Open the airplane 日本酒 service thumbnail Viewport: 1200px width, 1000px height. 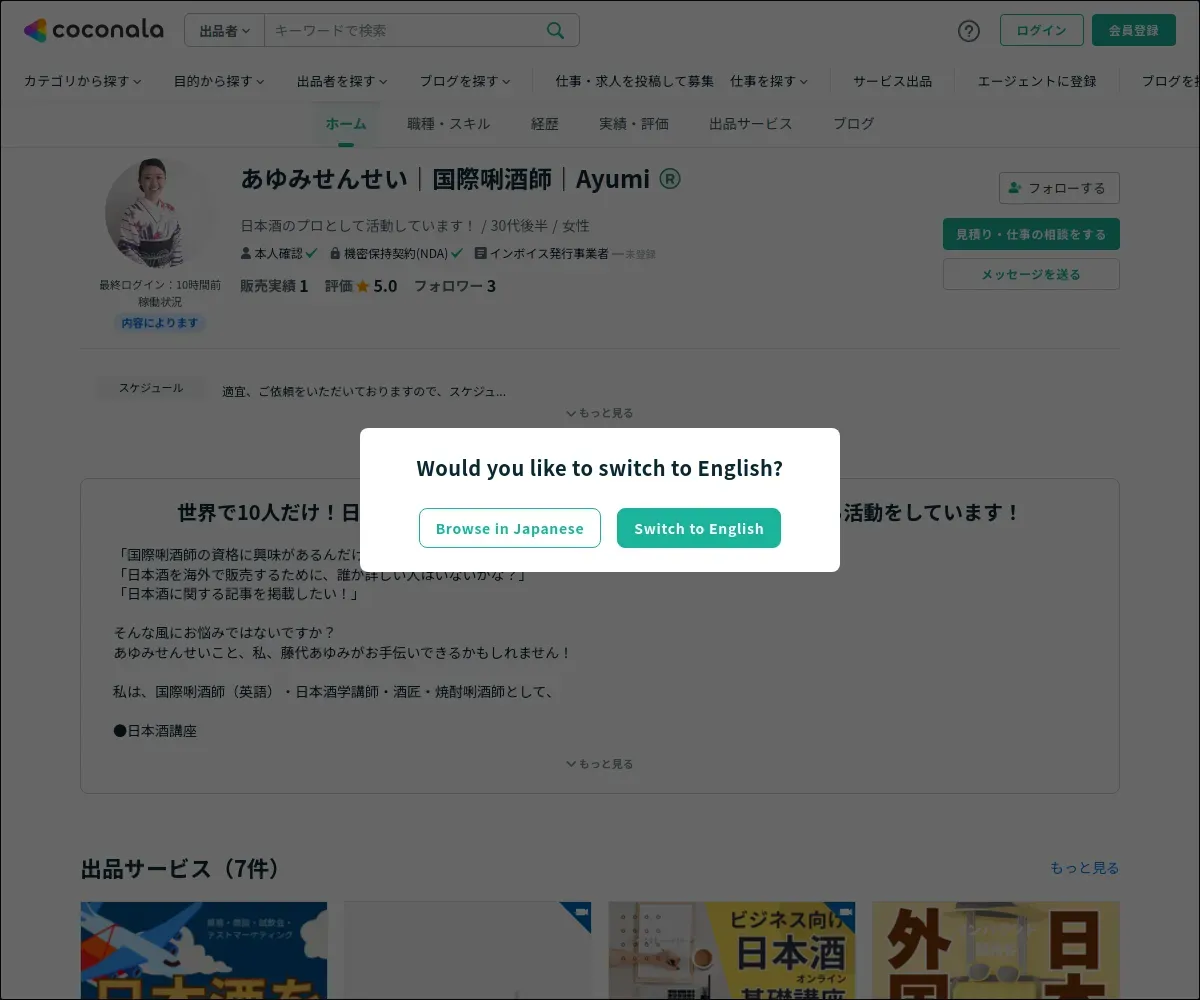pyautogui.click(x=204, y=951)
